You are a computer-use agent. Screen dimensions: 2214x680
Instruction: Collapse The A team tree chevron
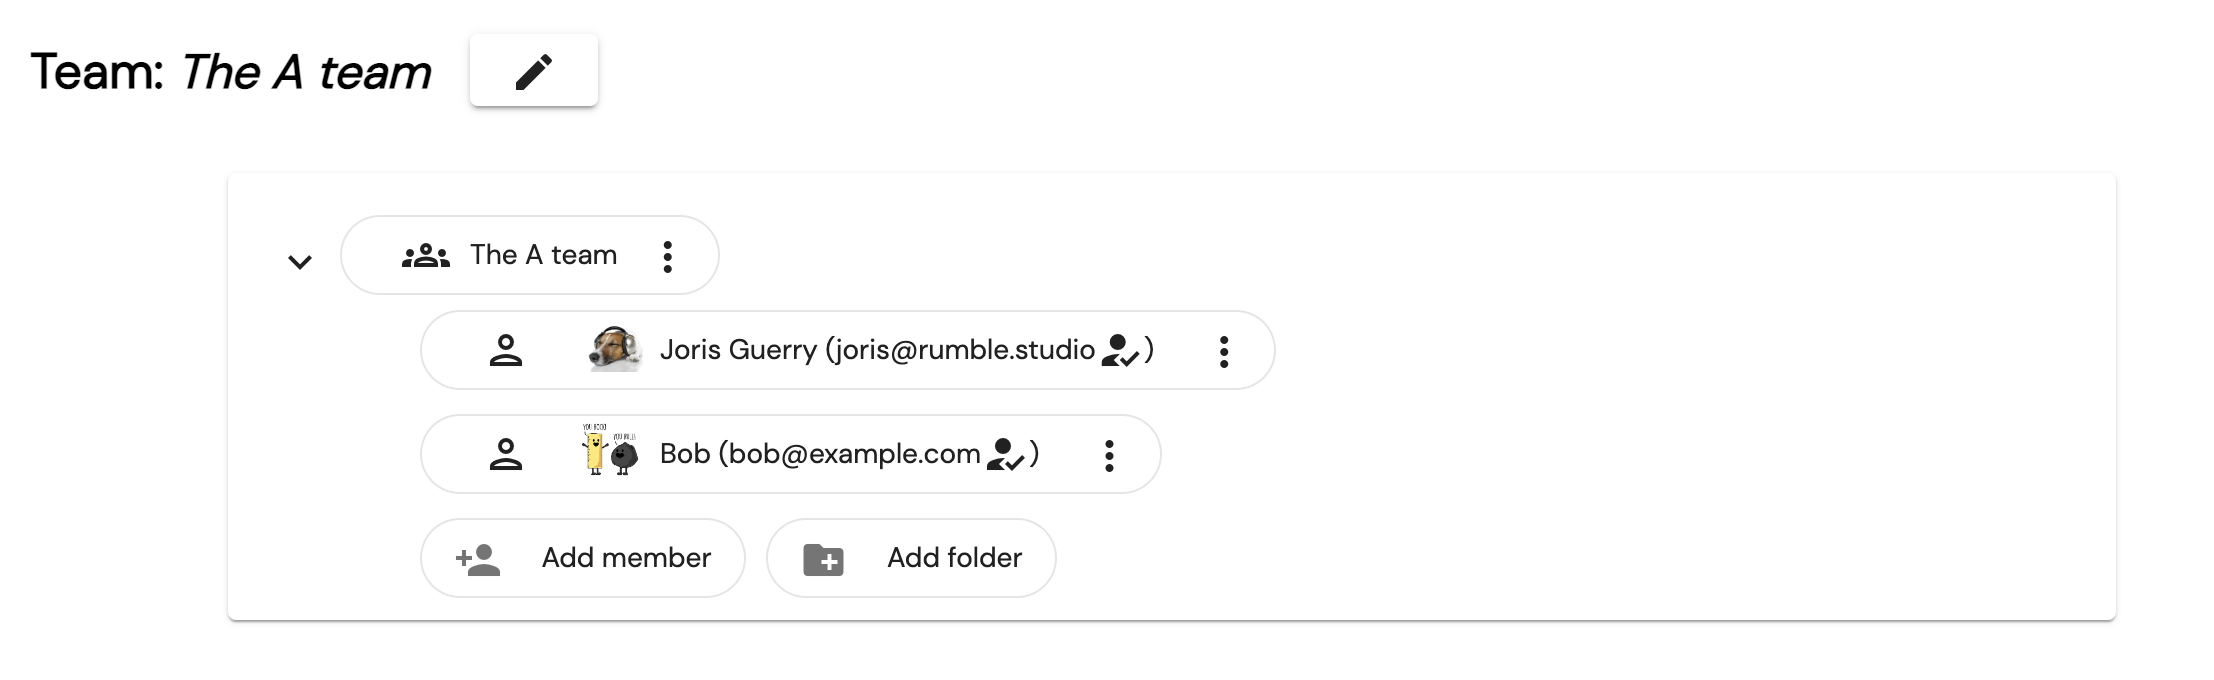(x=300, y=262)
